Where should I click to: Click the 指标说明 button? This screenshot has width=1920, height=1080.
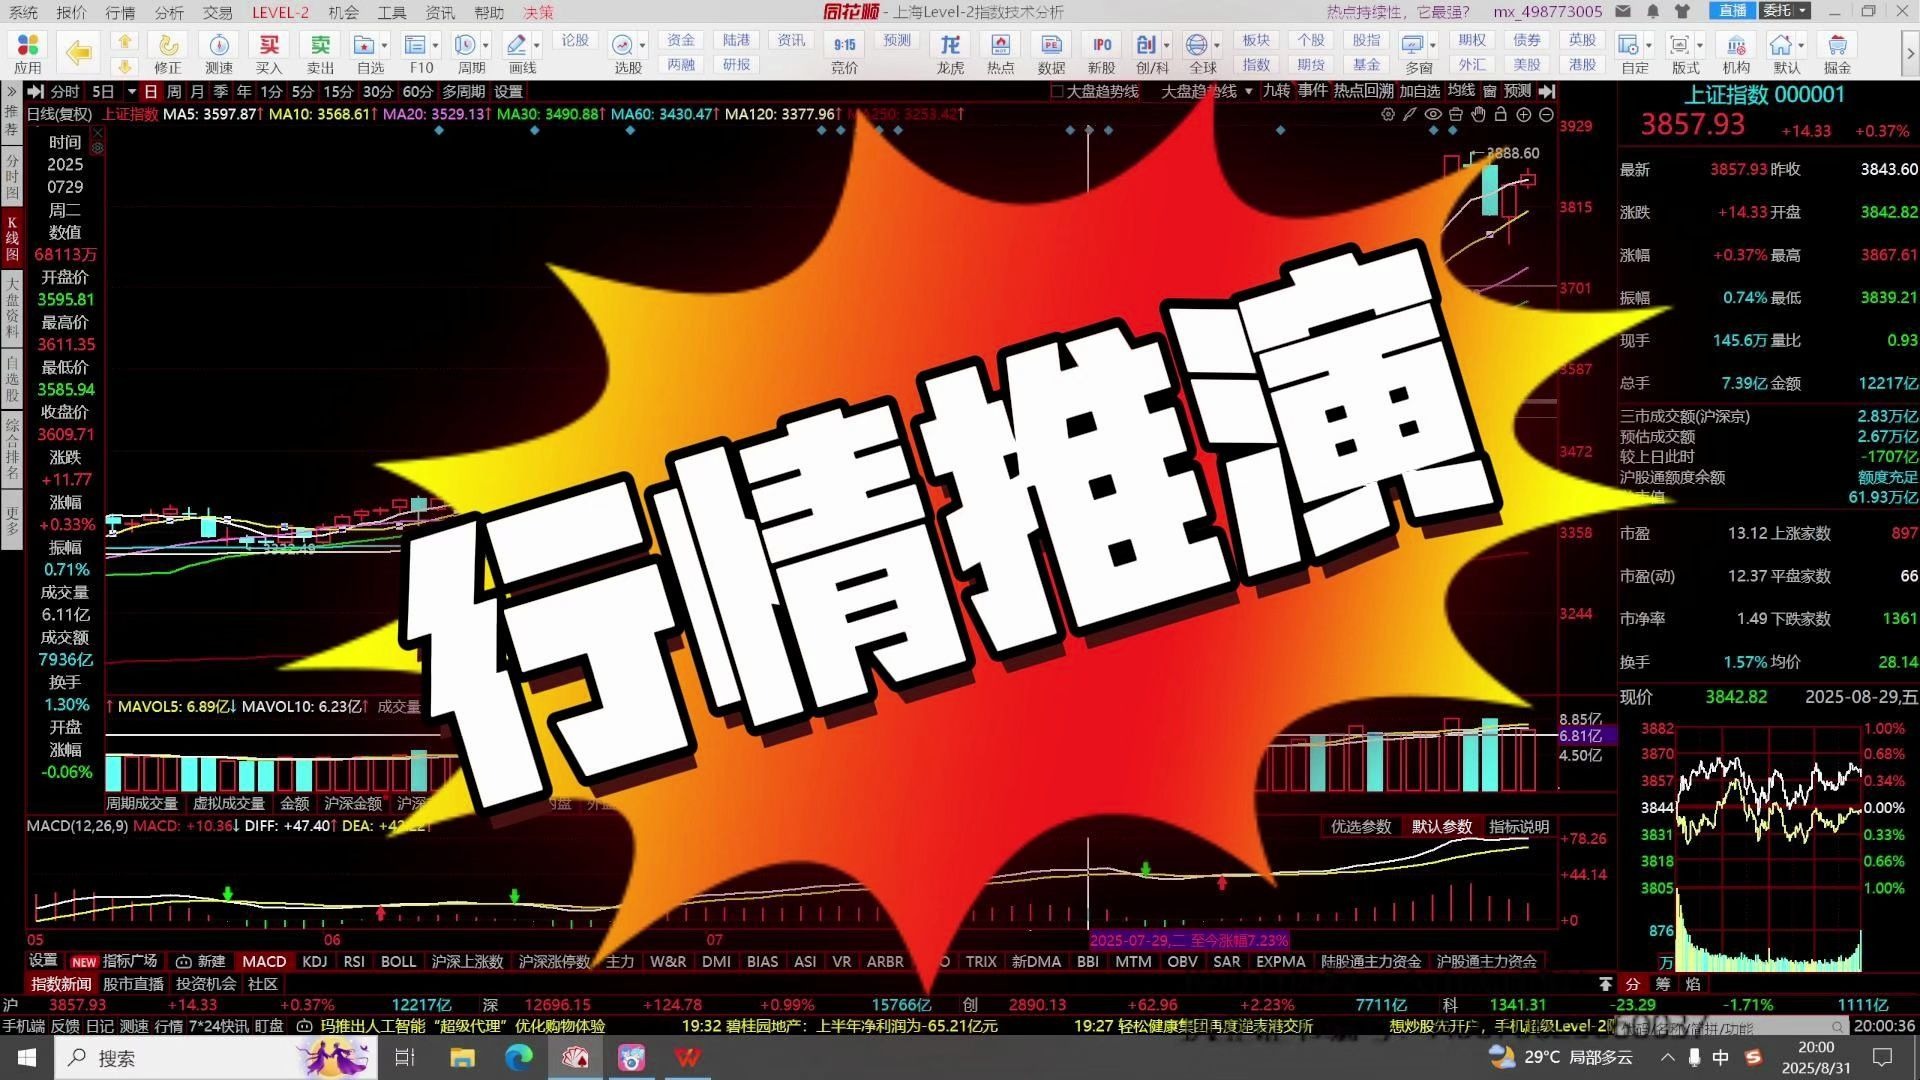point(1516,827)
